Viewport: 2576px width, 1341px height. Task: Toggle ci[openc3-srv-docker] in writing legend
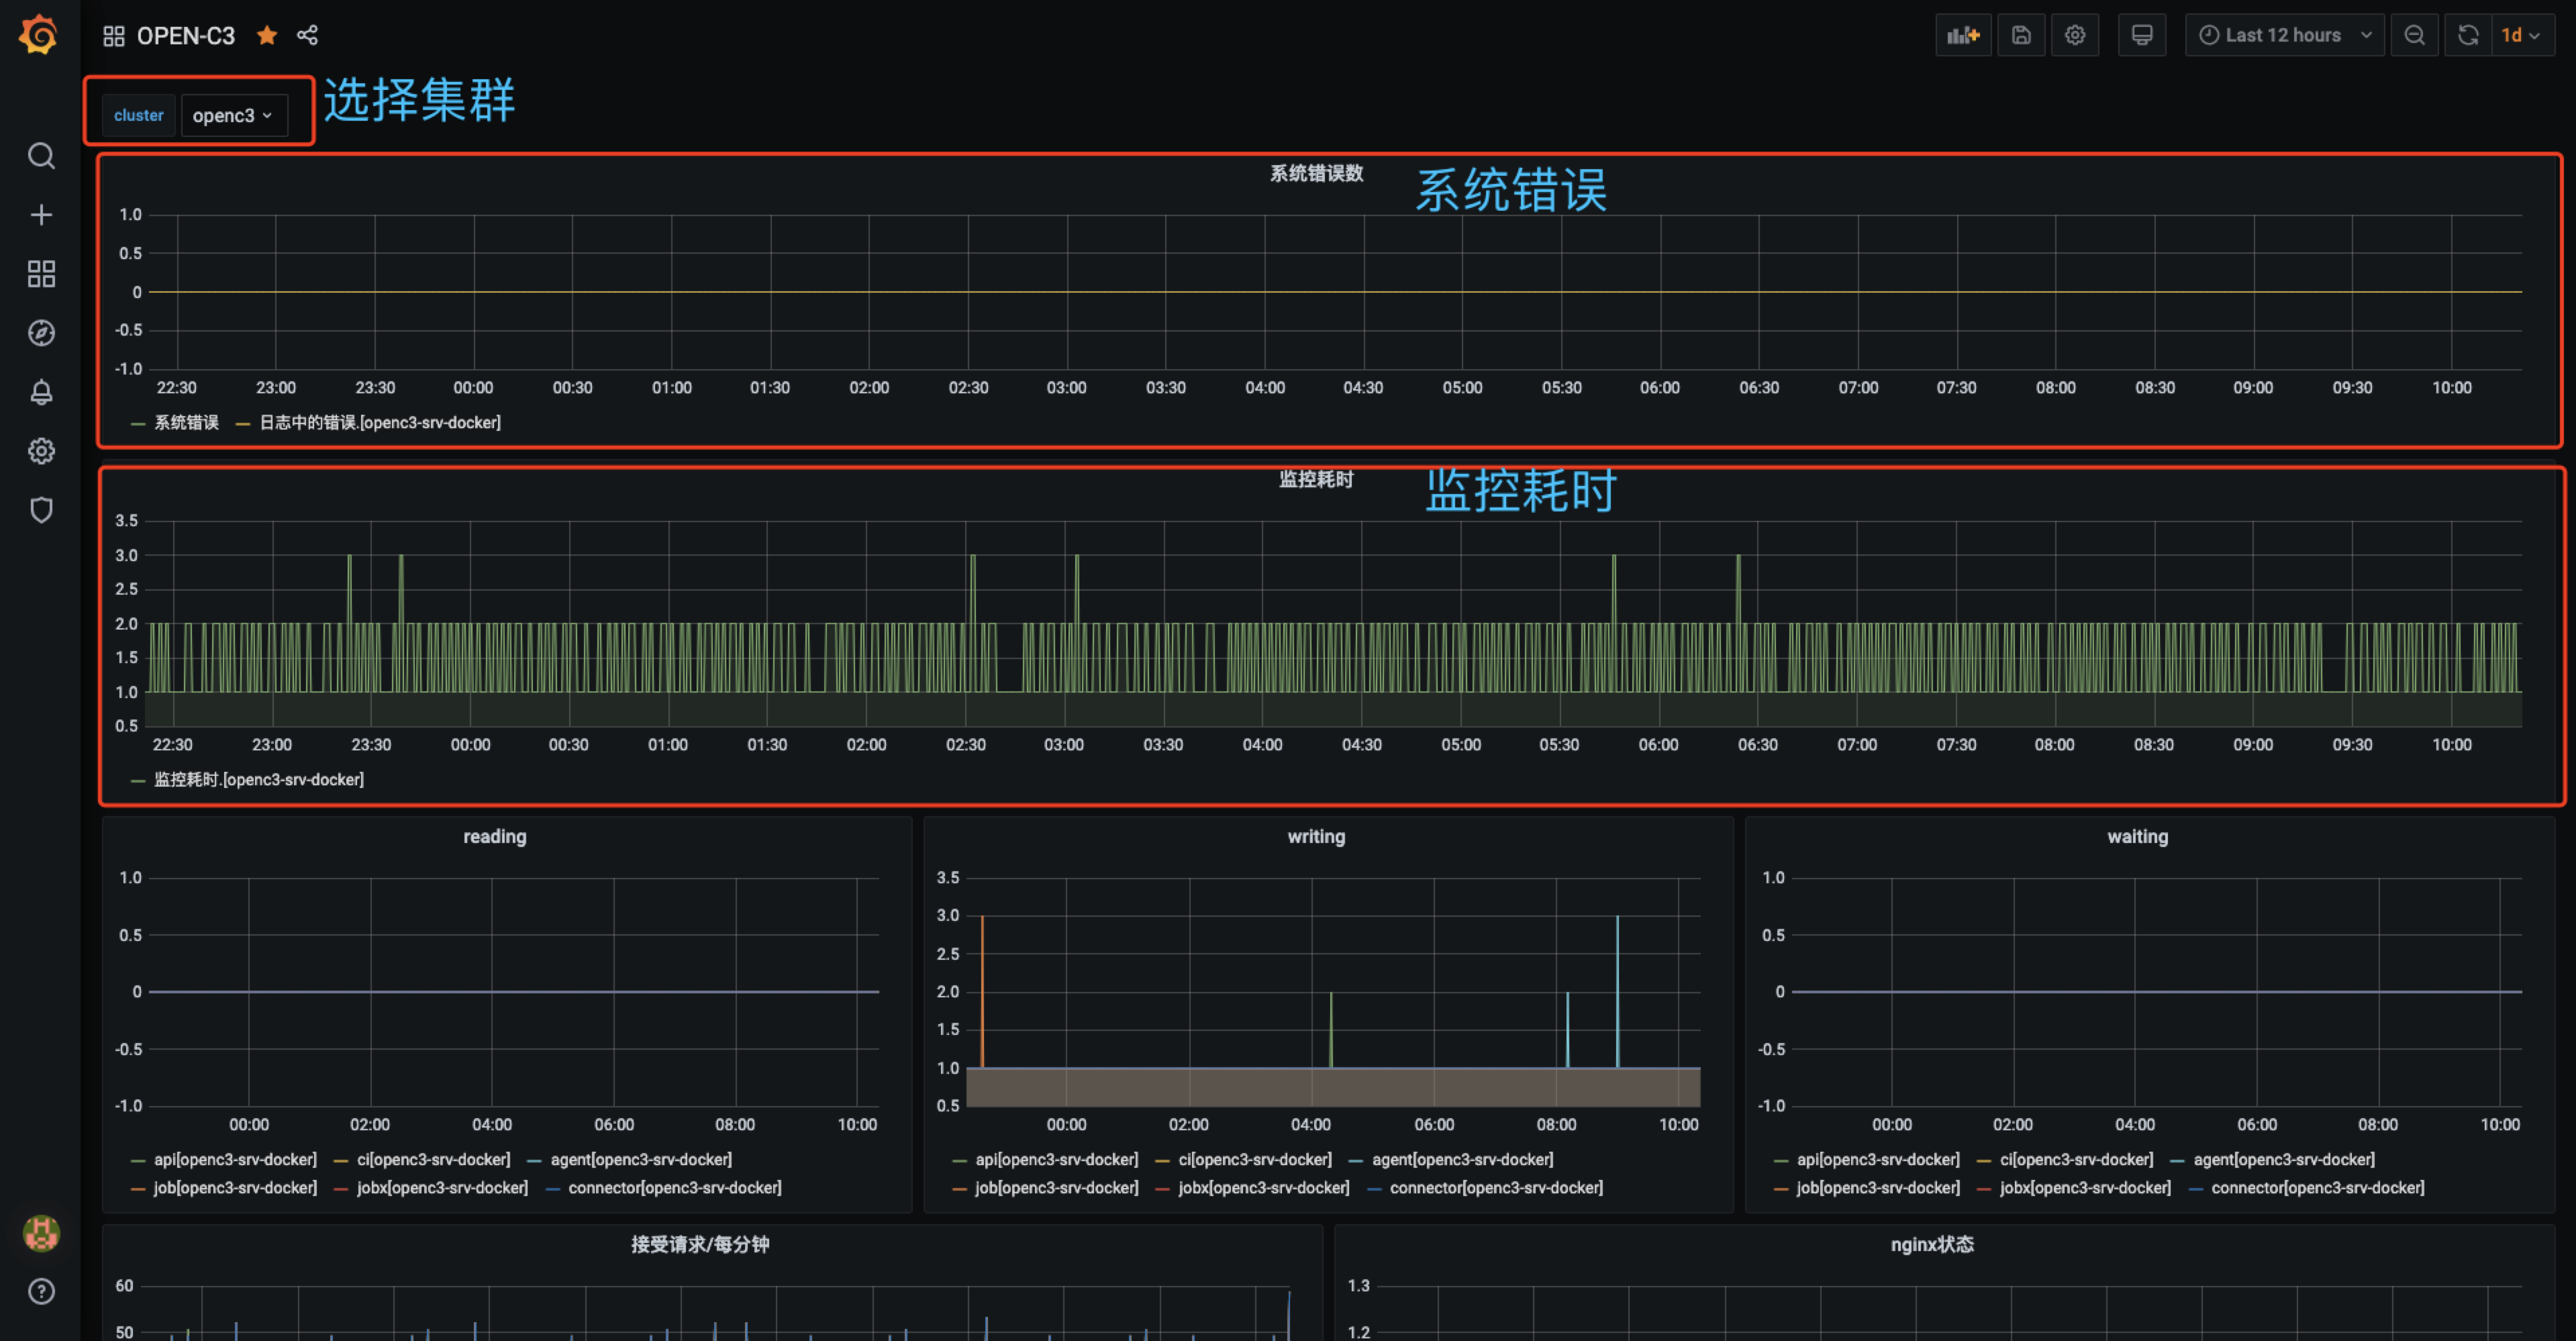click(x=1255, y=1159)
